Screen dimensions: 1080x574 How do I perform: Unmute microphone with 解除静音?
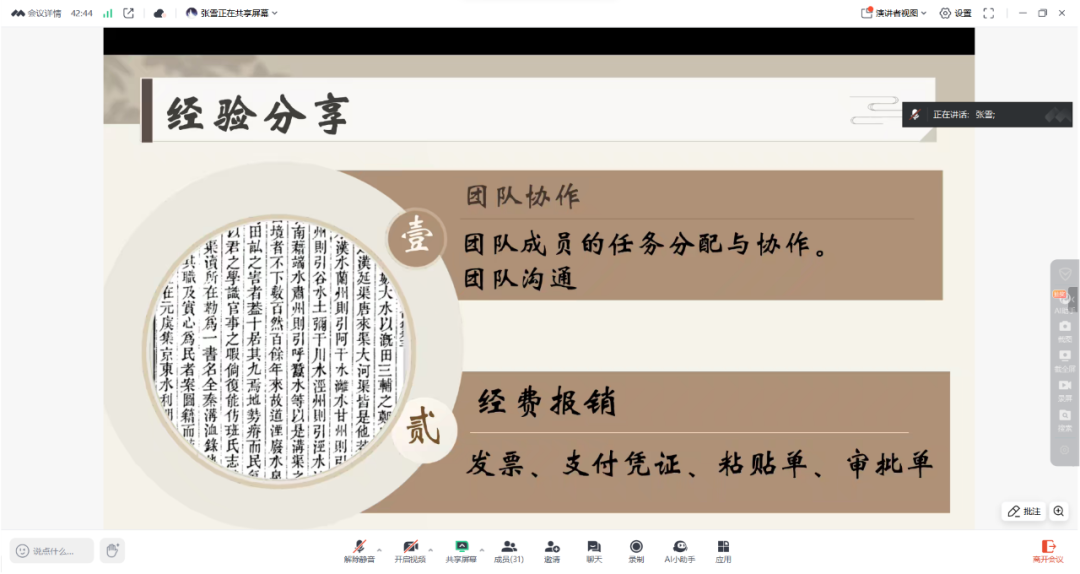pos(360,551)
